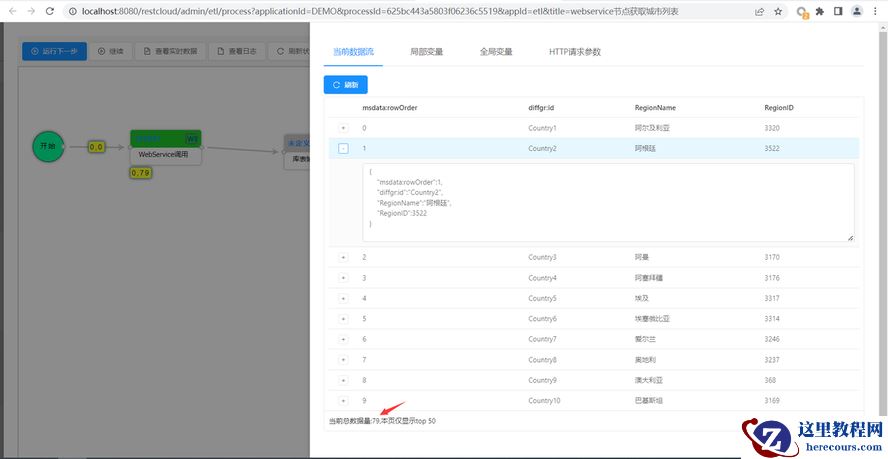Expand the Country3 row details
This screenshot has width=888, height=459.
[x=343, y=257]
